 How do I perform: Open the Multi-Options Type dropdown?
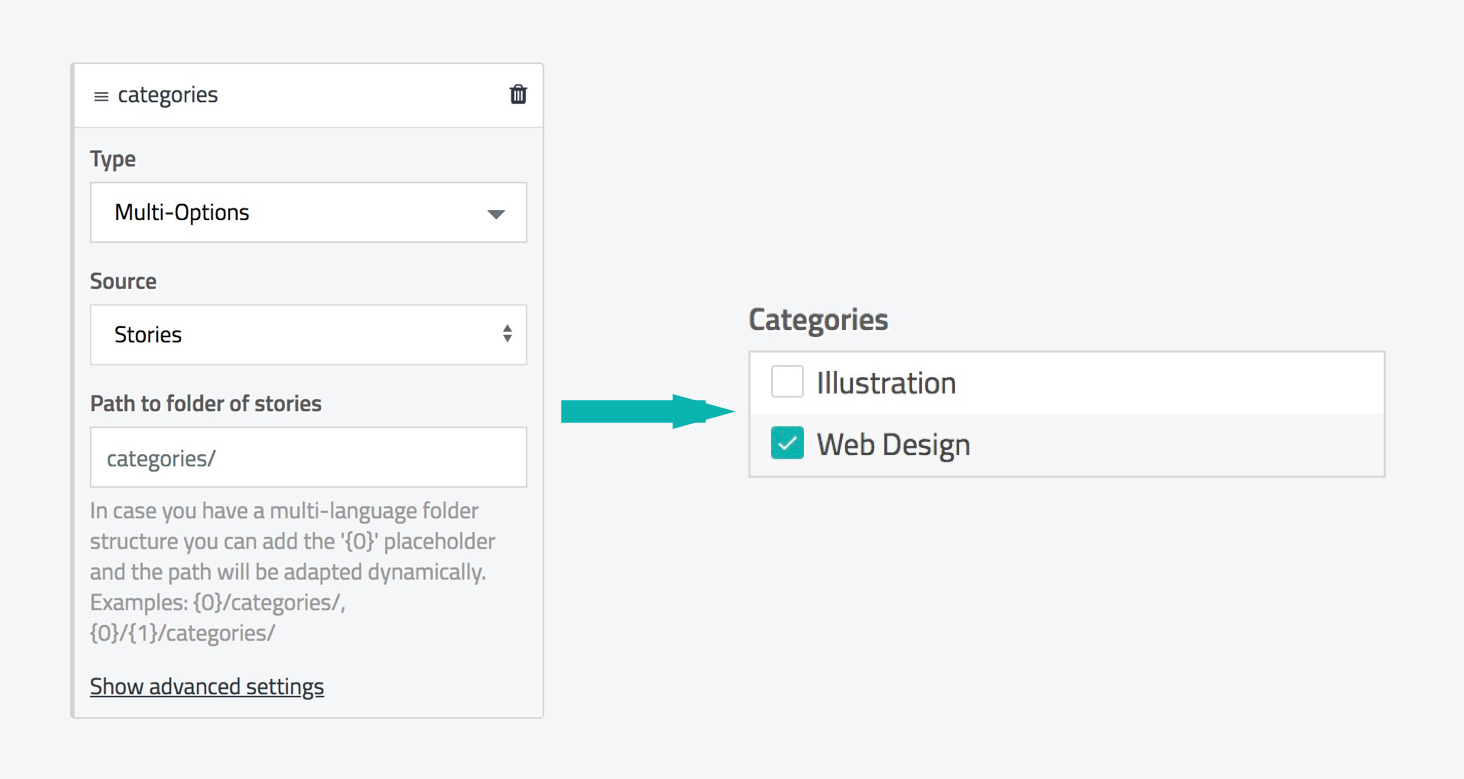pyautogui.click(x=308, y=213)
